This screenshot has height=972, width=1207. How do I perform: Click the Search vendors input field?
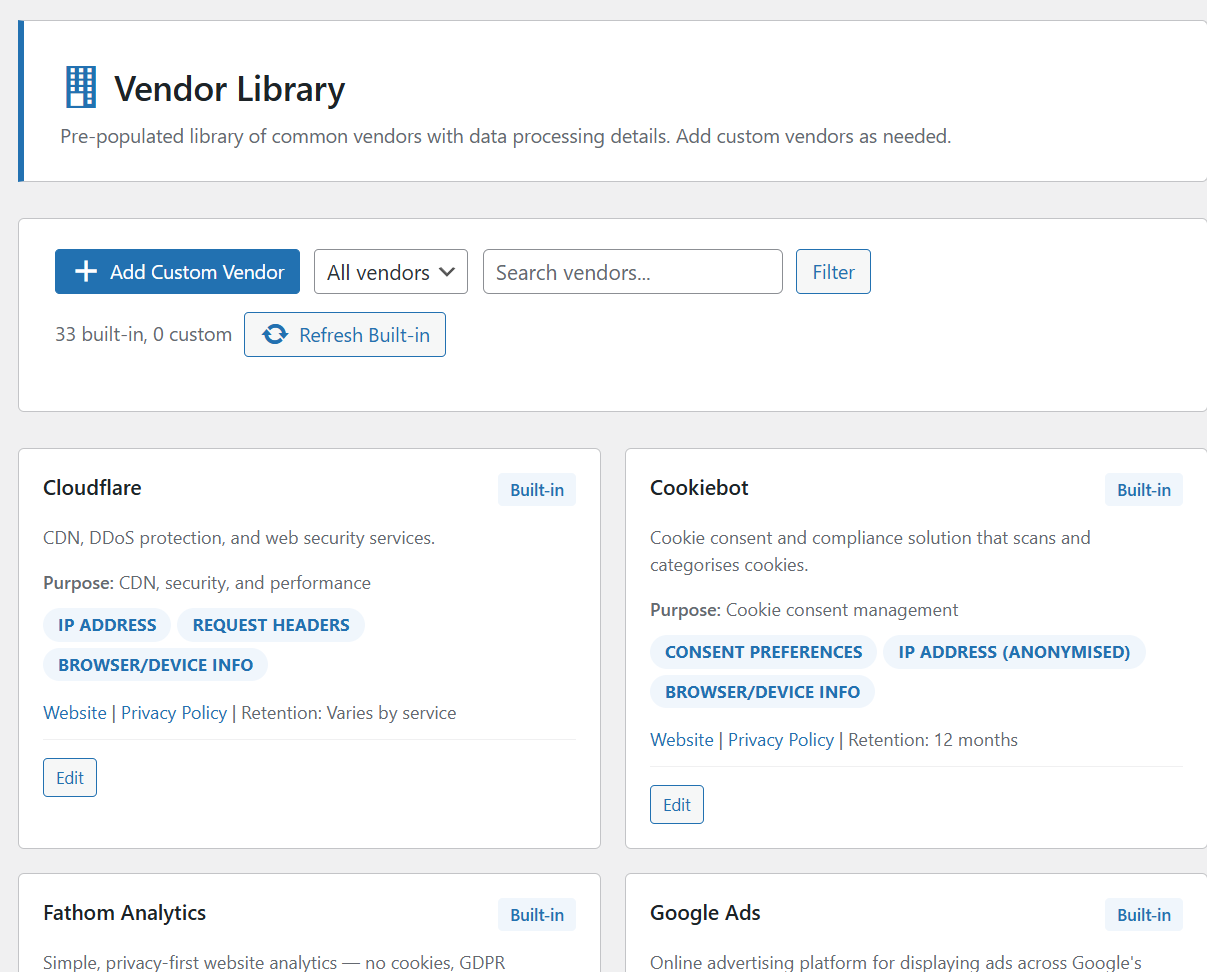[632, 272]
